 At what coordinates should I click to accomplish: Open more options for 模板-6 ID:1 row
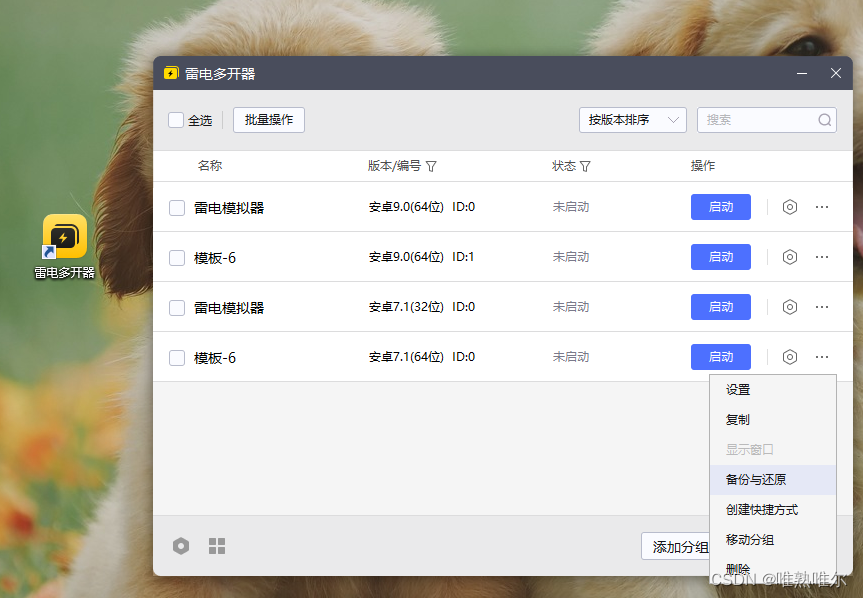822,257
